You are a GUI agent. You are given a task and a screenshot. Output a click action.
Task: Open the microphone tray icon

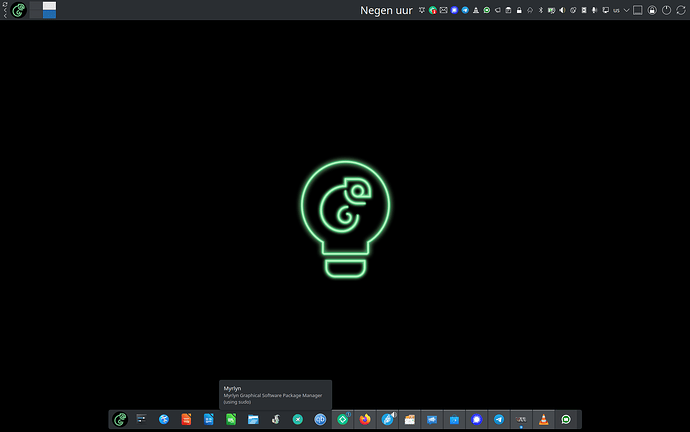tap(595, 10)
